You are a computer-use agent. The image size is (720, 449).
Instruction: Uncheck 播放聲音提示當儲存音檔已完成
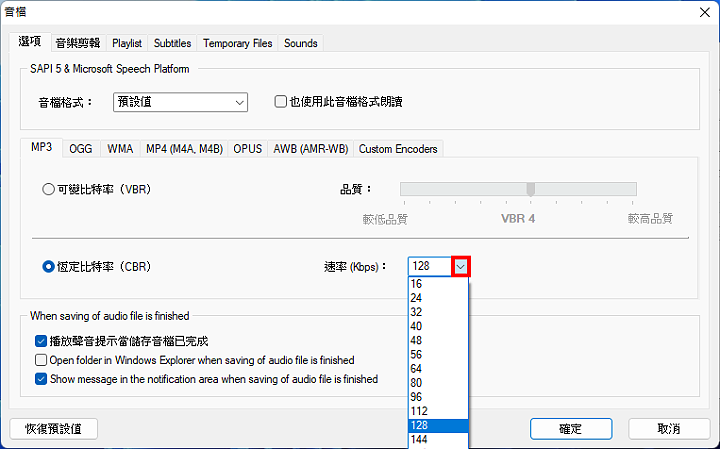click(x=41, y=341)
